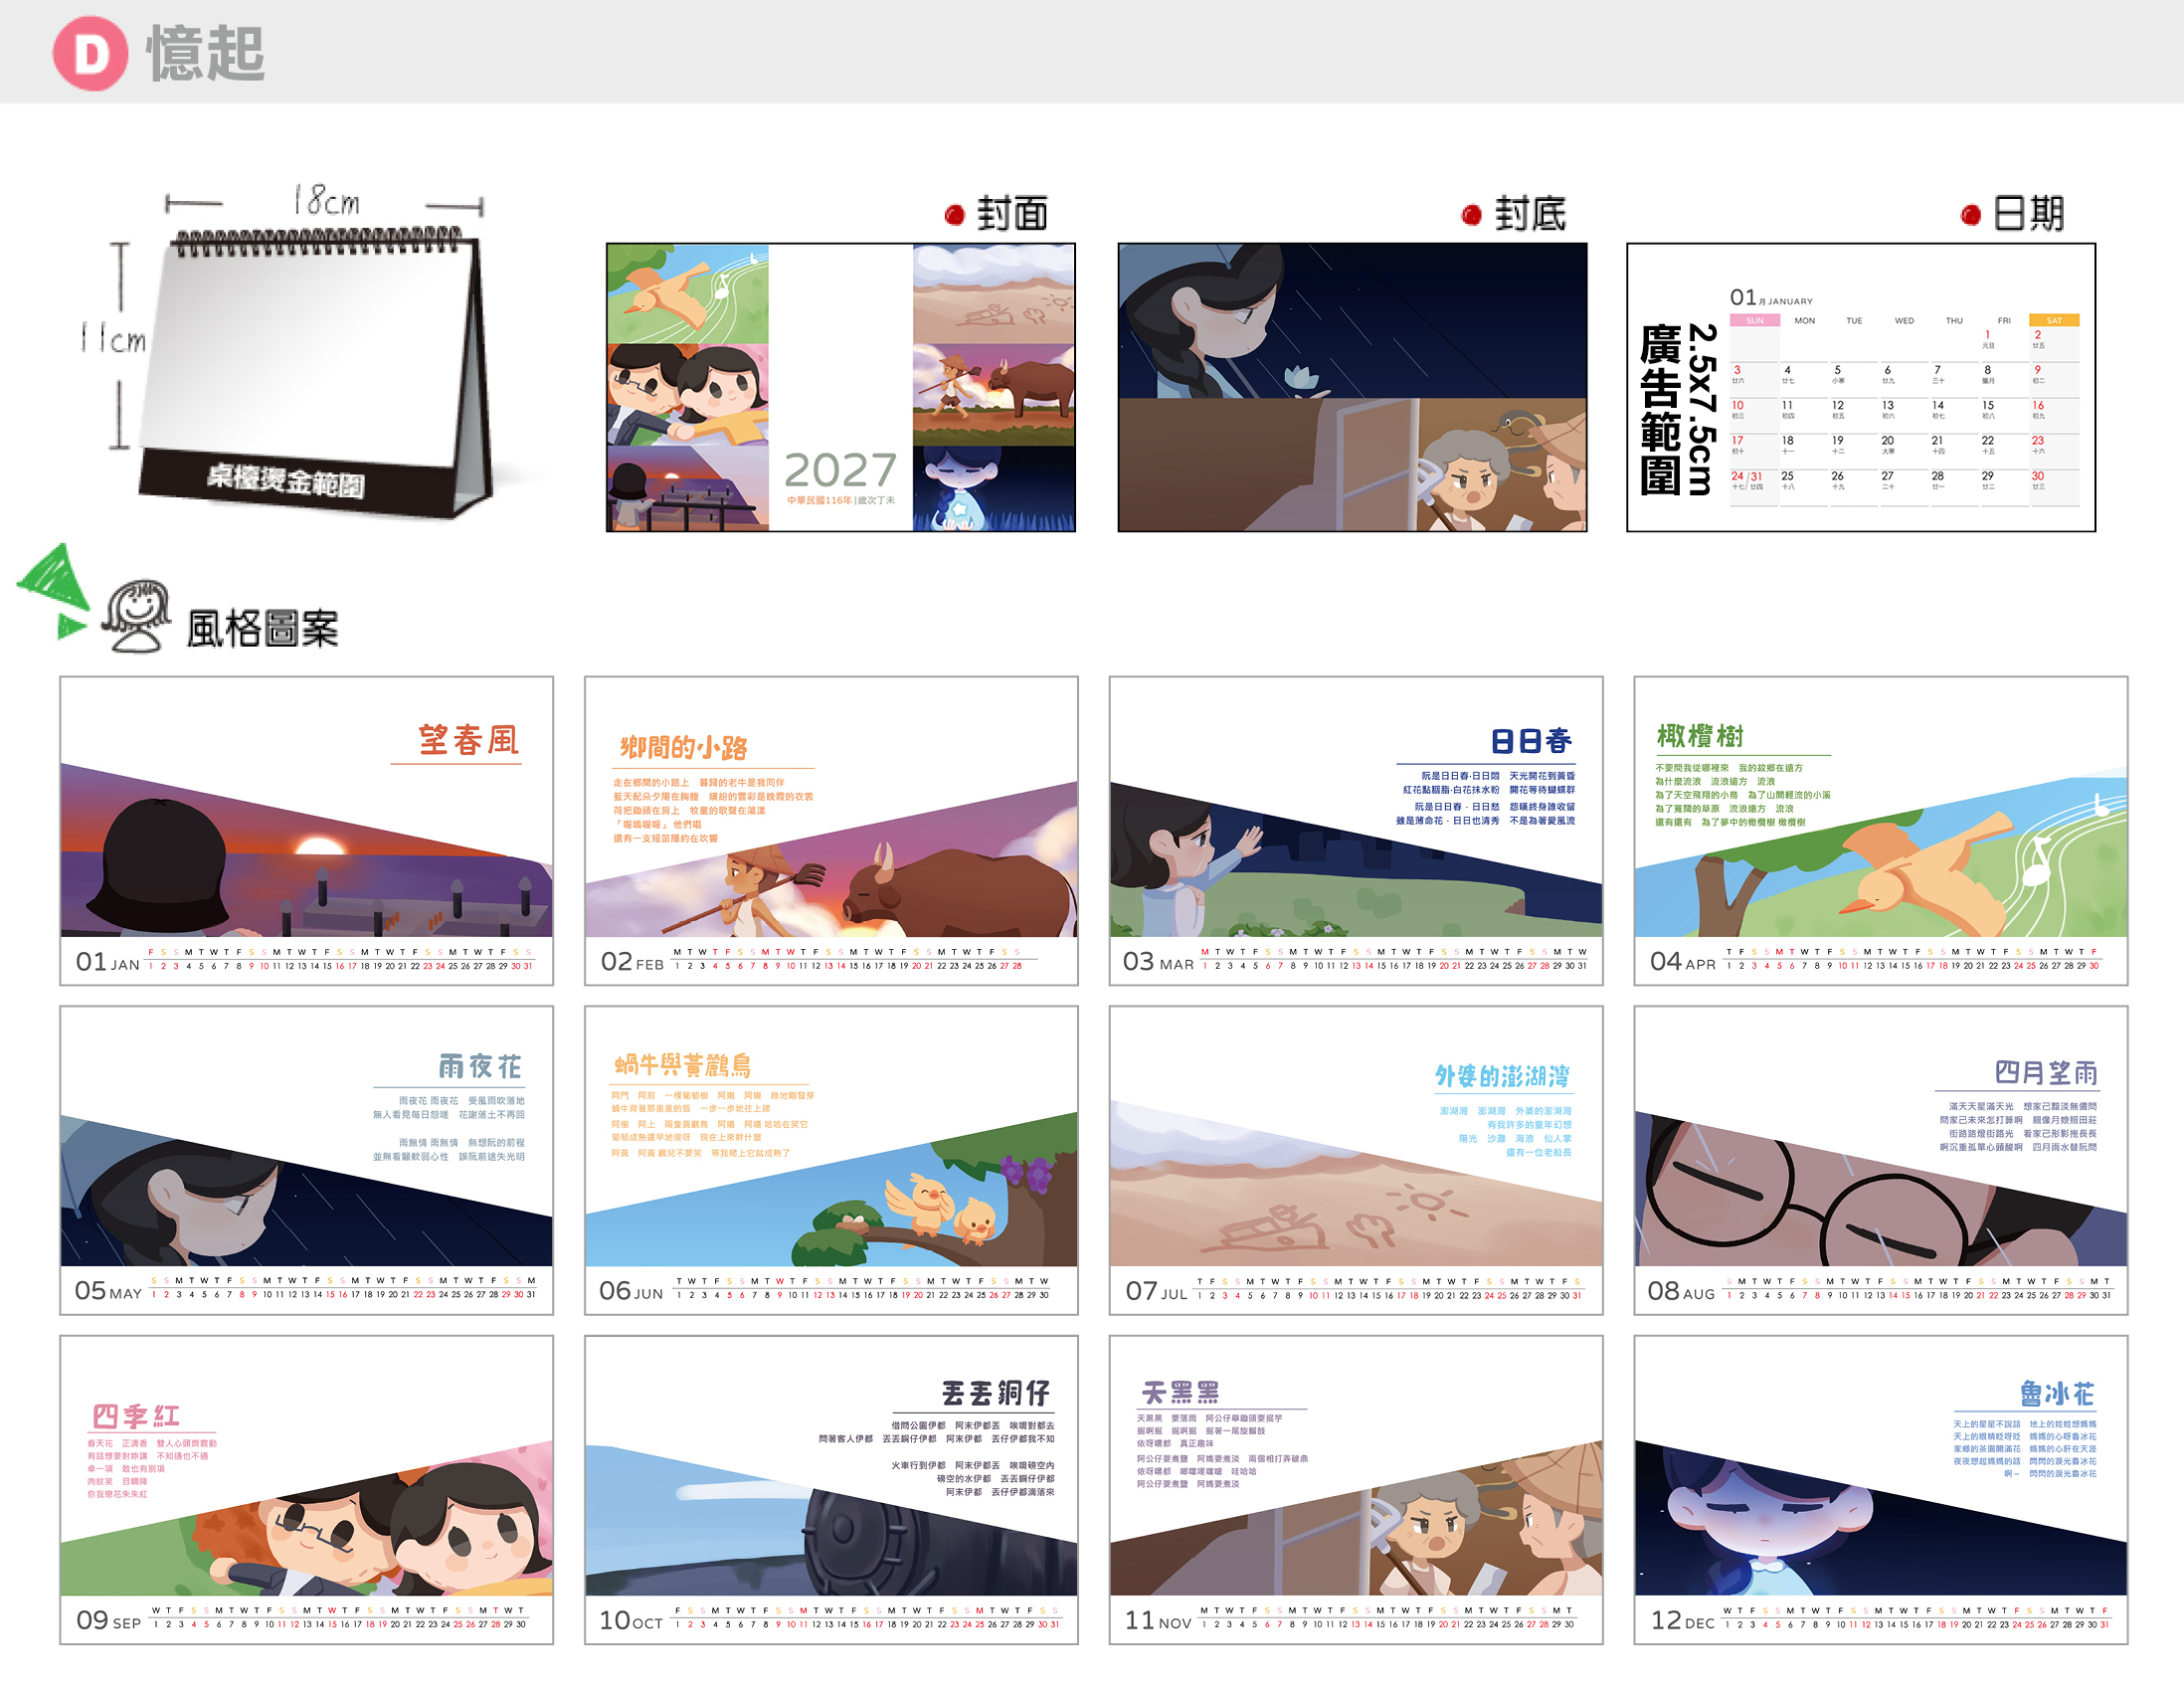Choose the 07 JUL 外婆的澎湖灣 page
This screenshot has width=2184, height=1693.
1356,1161
